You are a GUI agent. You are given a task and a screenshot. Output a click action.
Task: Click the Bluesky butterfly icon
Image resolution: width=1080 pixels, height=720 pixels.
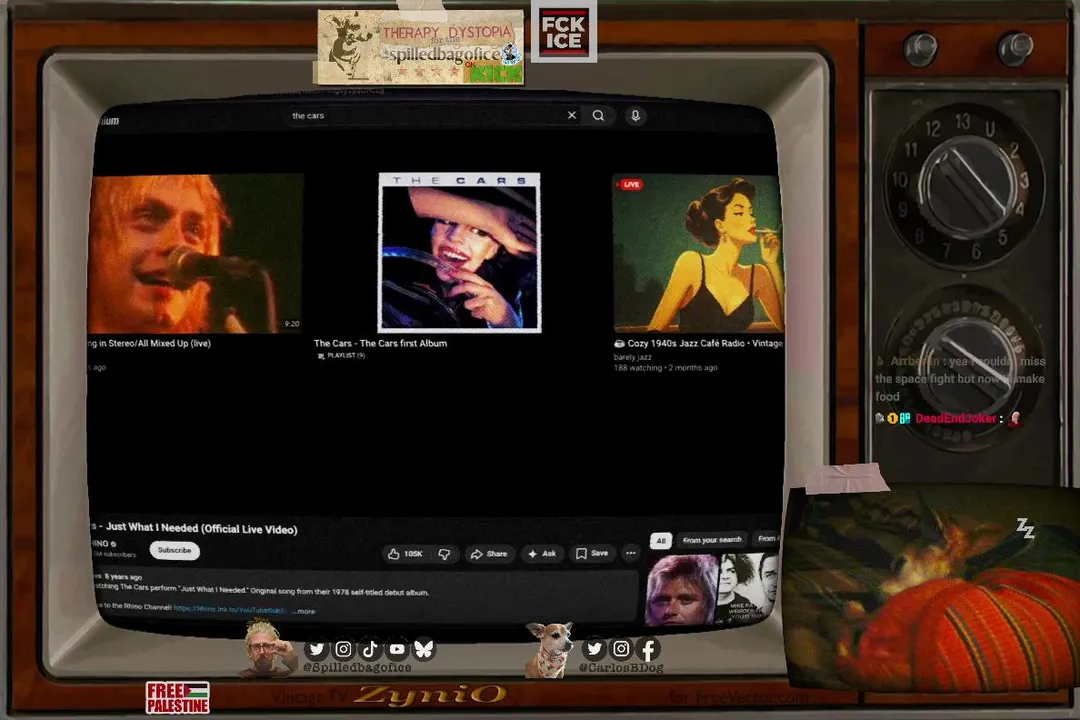click(x=424, y=649)
